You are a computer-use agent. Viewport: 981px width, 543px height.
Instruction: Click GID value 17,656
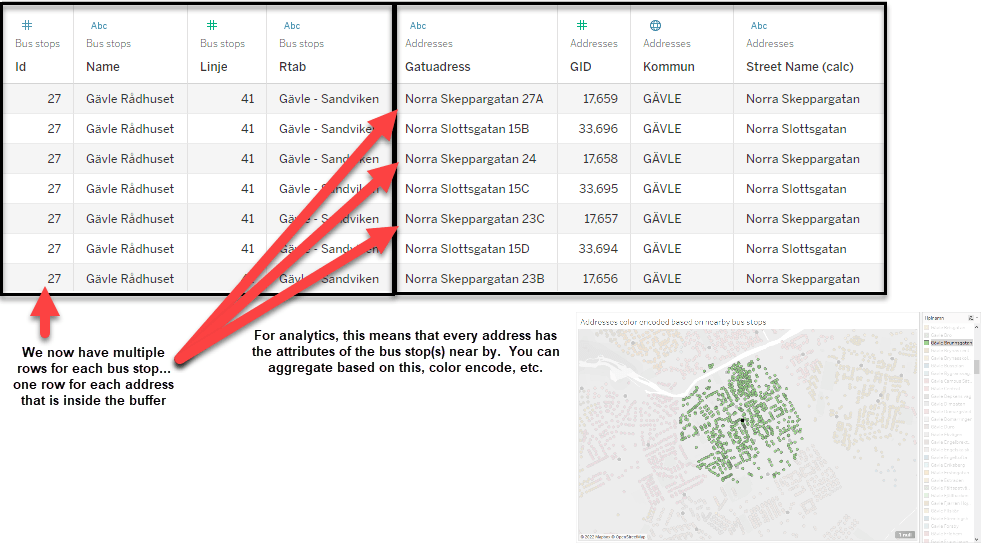pos(600,279)
